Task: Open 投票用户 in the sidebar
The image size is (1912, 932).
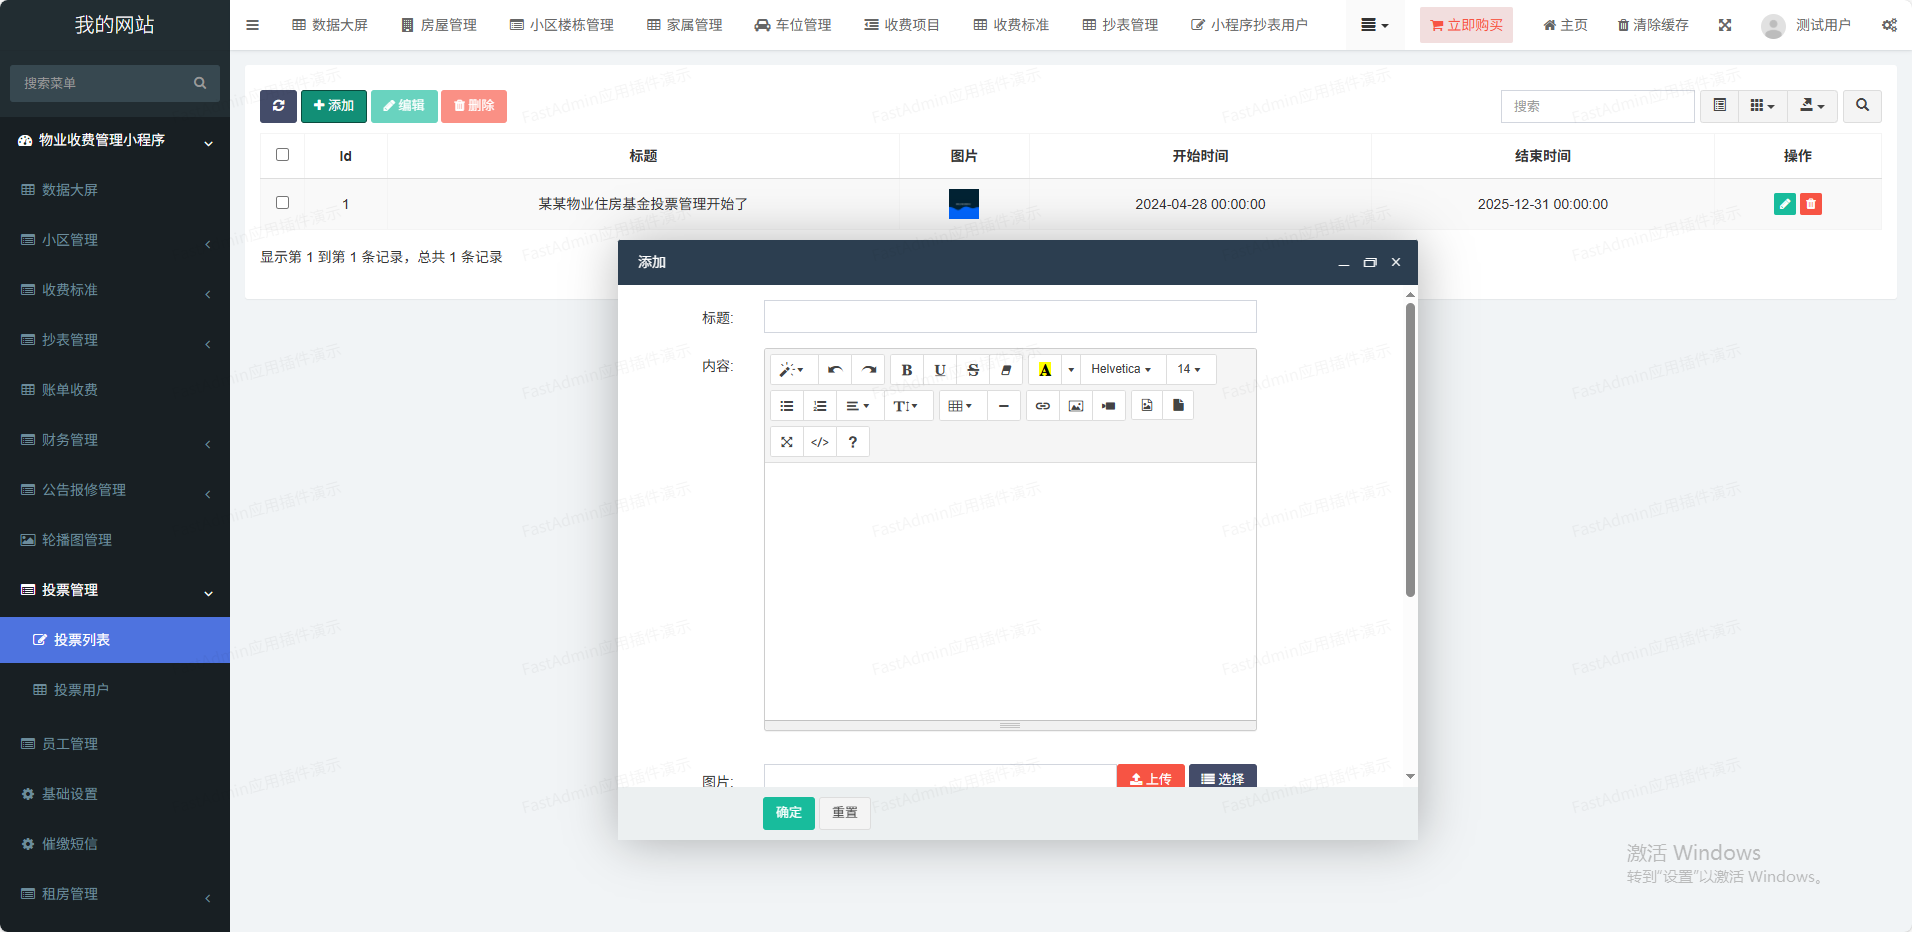Action: click(81, 690)
